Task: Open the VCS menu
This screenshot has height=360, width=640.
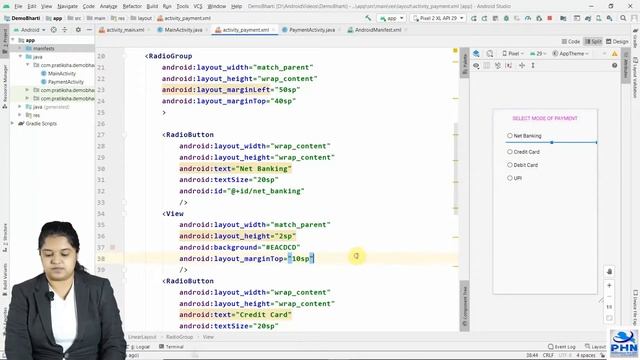Action: 198,6
